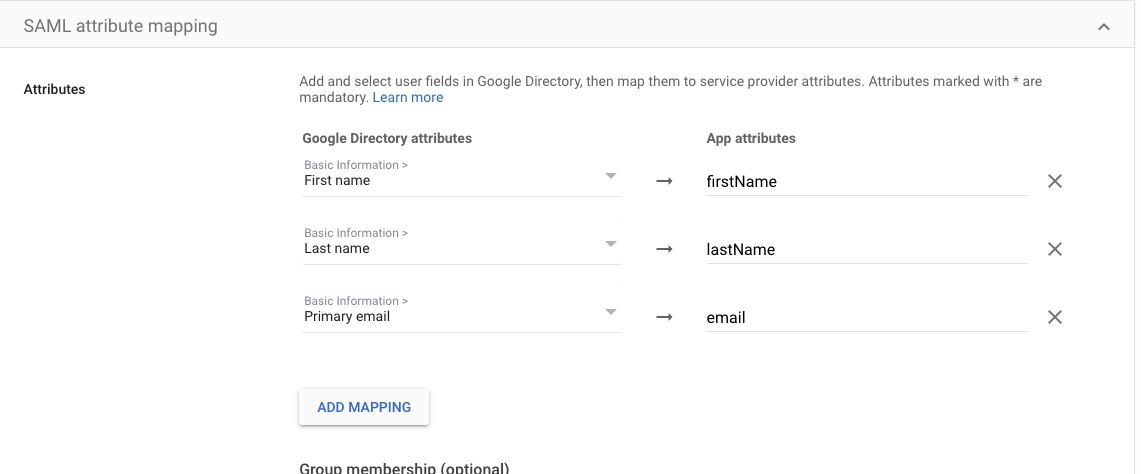Click the Group membership (optional) heading
1141x474 pixels.
tap(404, 468)
